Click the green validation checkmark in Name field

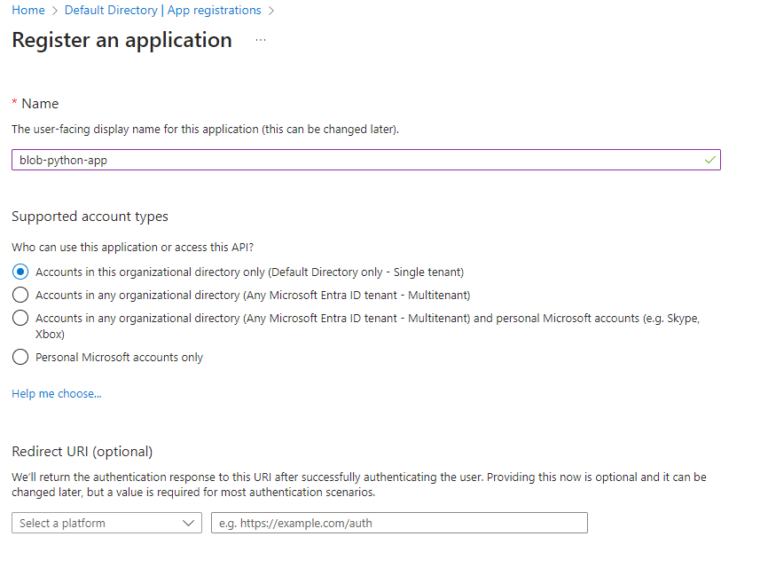710,160
